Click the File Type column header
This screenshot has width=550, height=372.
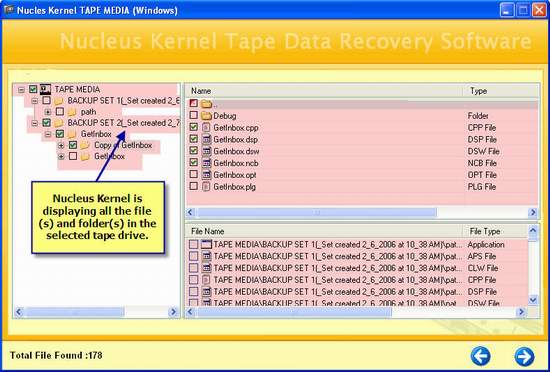pos(495,231)
